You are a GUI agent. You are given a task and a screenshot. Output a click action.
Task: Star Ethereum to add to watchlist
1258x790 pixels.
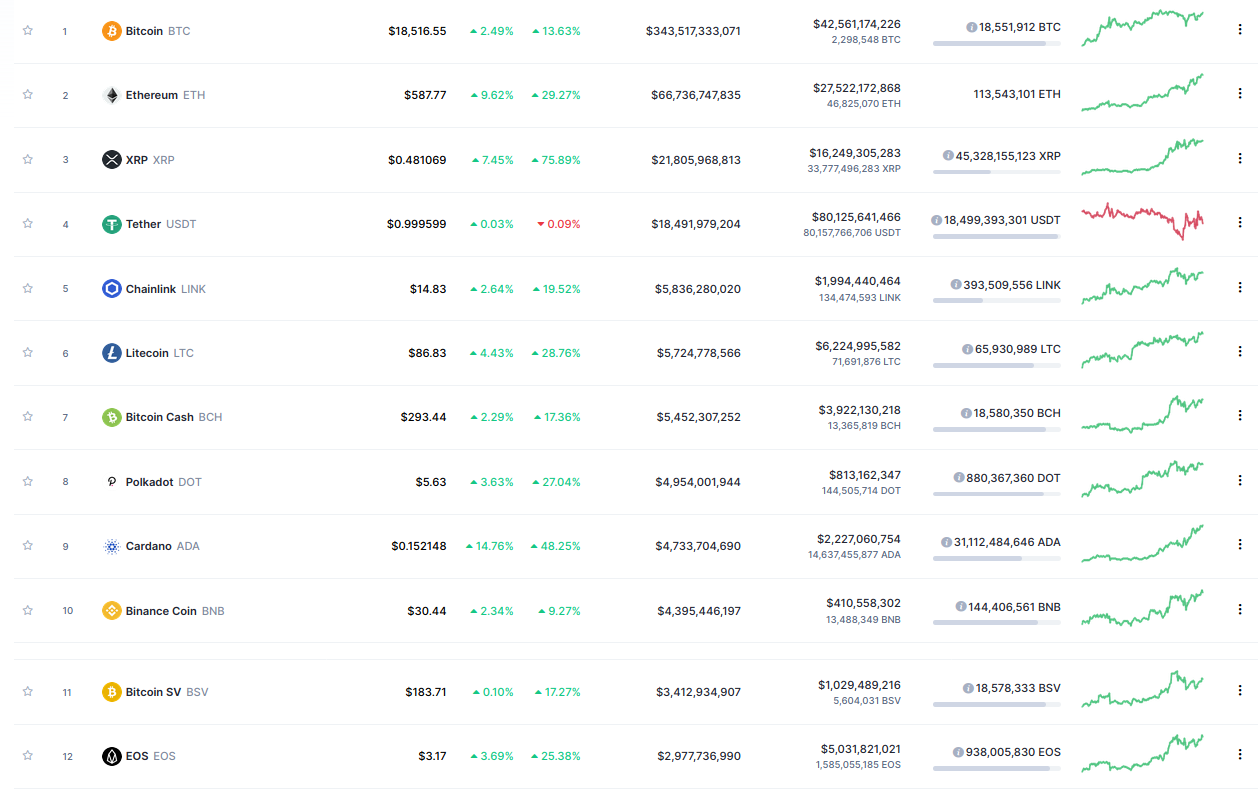(28, 95)
